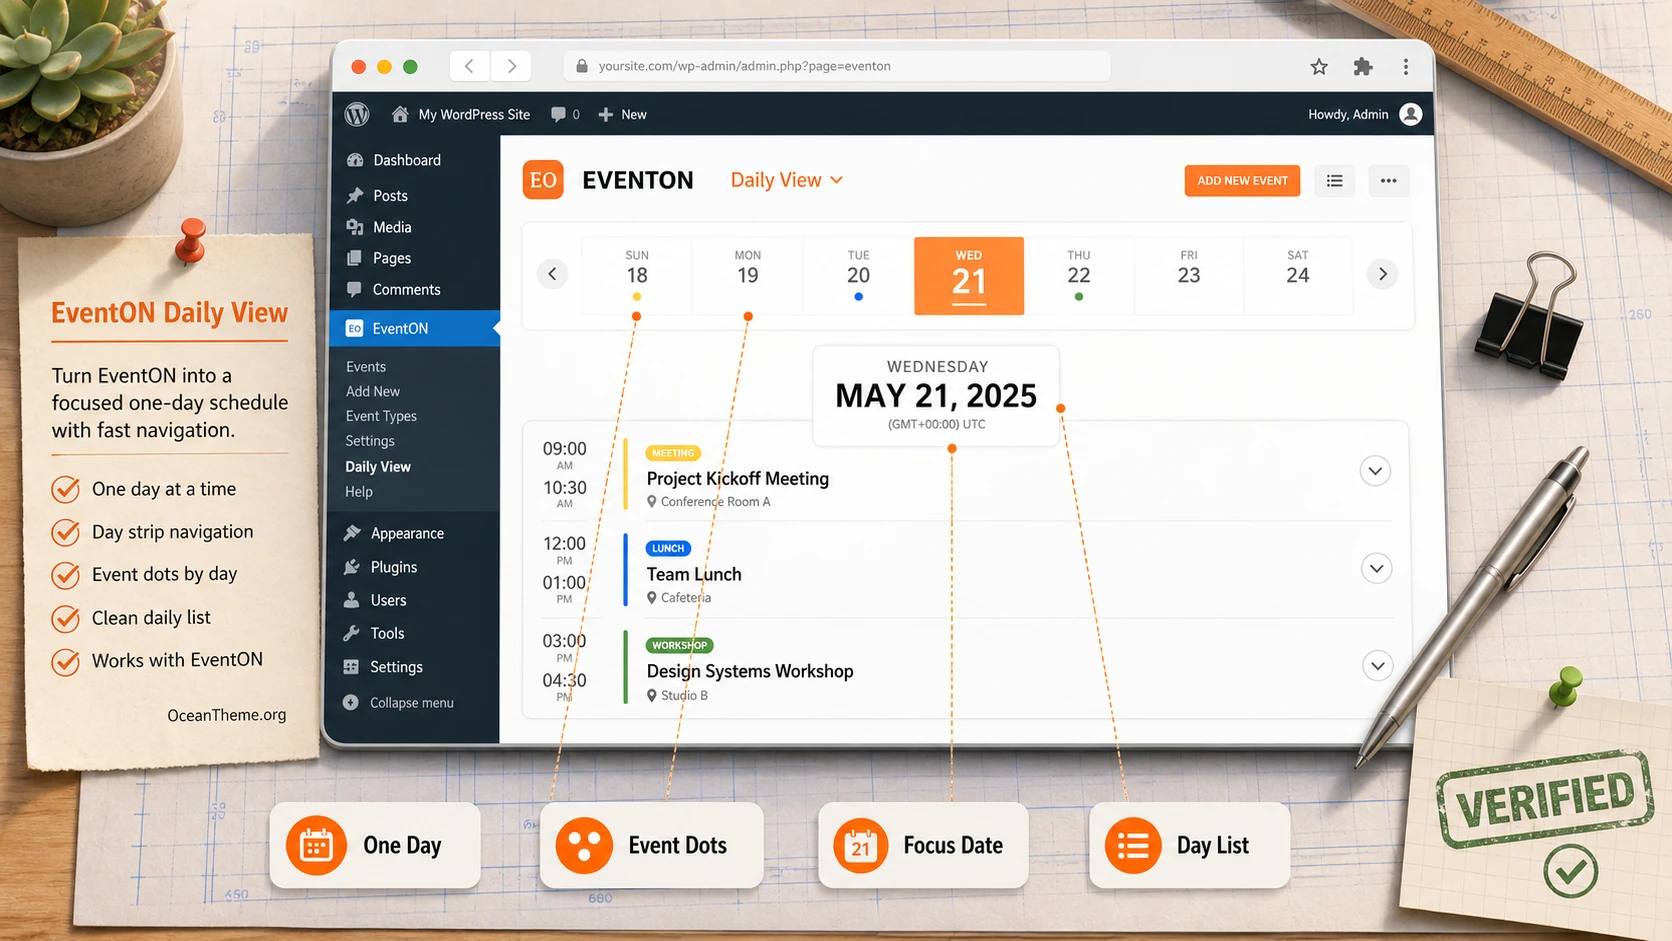The image size is (1672, 941).
Task: Select EventON in the sidebar
Action: click(x=414, y=328)
